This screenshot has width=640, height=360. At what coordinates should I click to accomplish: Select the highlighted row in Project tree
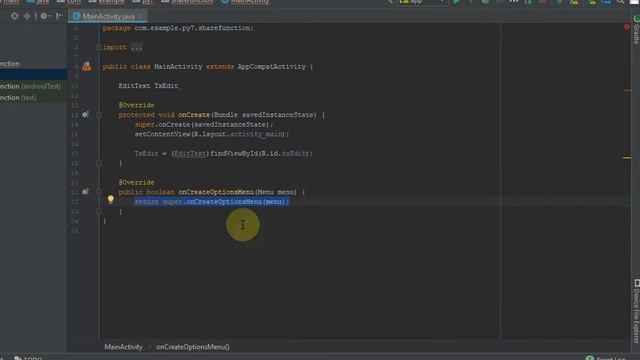(33, 74)
